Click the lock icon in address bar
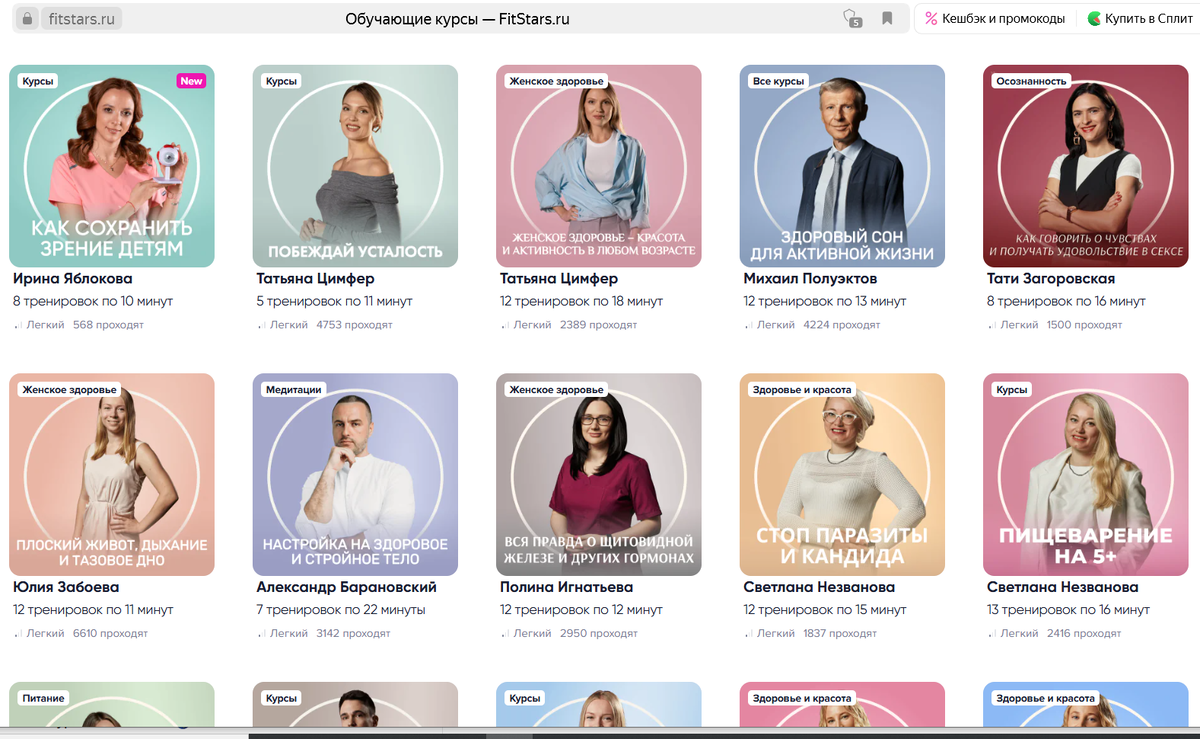This screenshot has width=1200, height=739. 27,19
